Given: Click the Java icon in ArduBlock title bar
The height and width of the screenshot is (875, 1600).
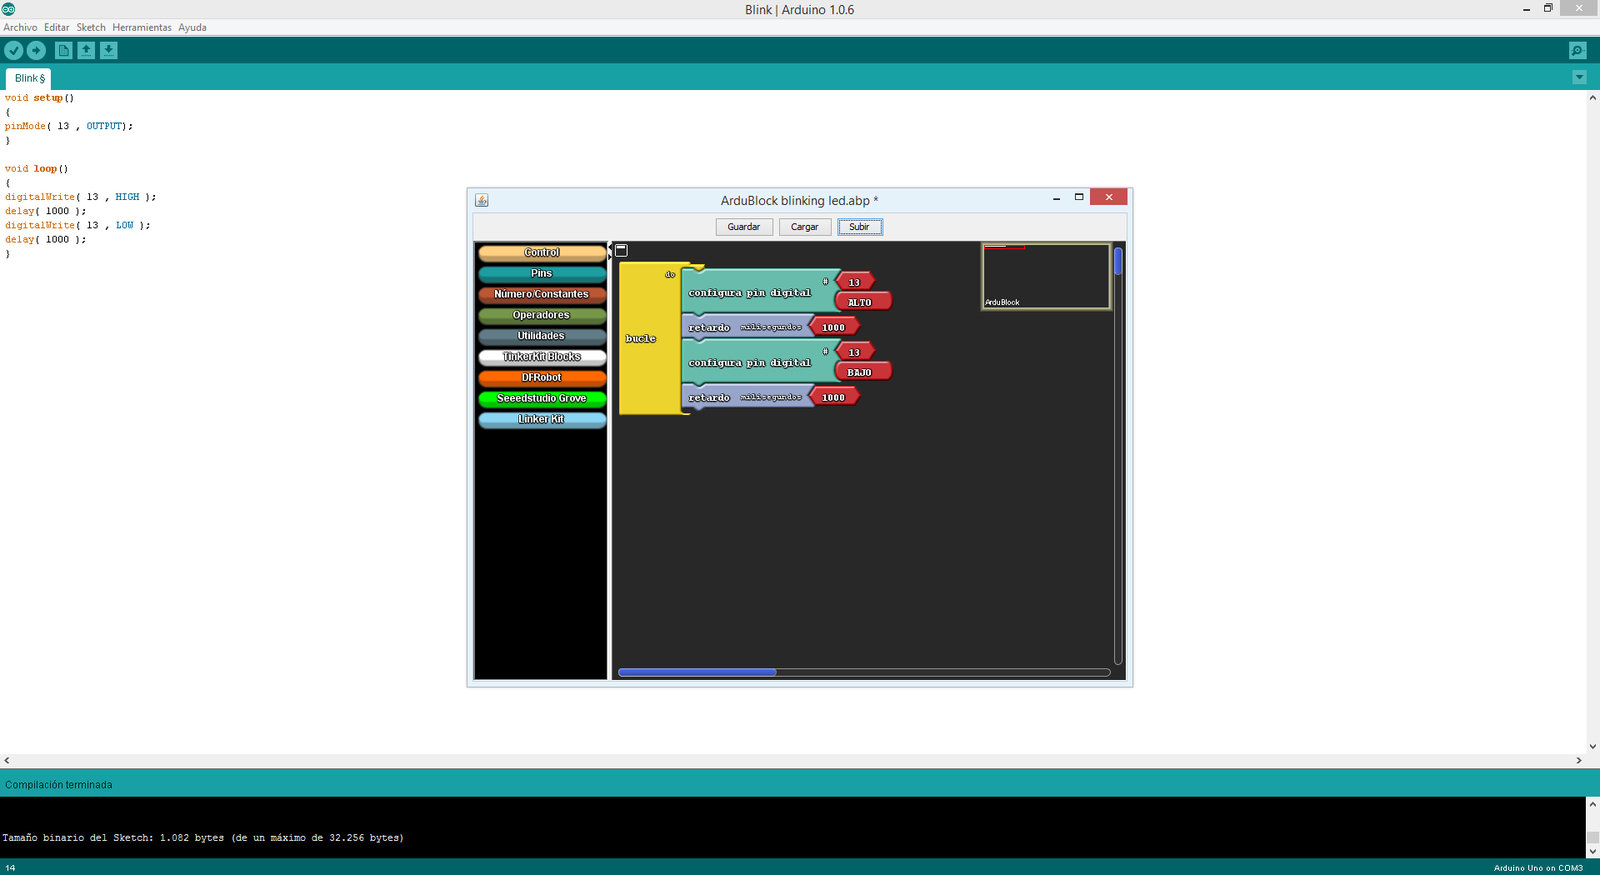Looking at the screenshot, I should click(481, 200).
